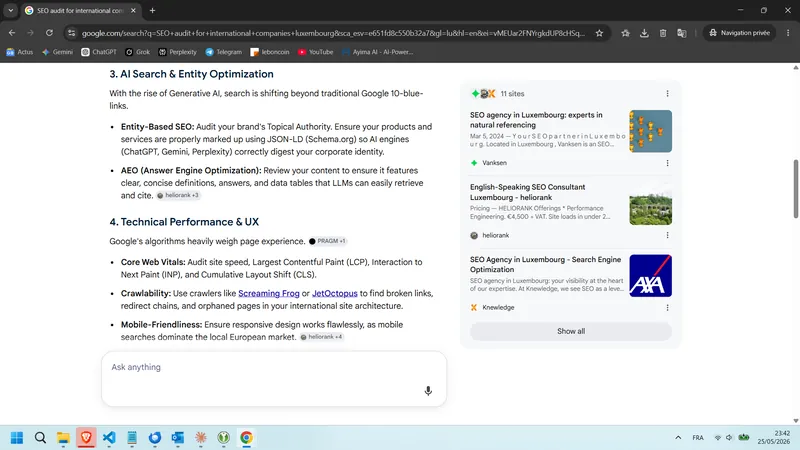The image size is (800, 450).
Task: Open the Vanksen SEO agency result title
Action: 536,120
